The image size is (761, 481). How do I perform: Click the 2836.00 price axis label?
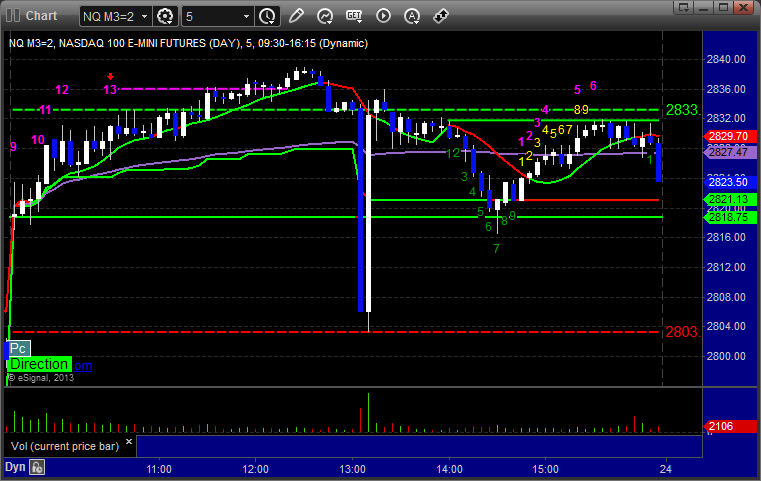726,89
